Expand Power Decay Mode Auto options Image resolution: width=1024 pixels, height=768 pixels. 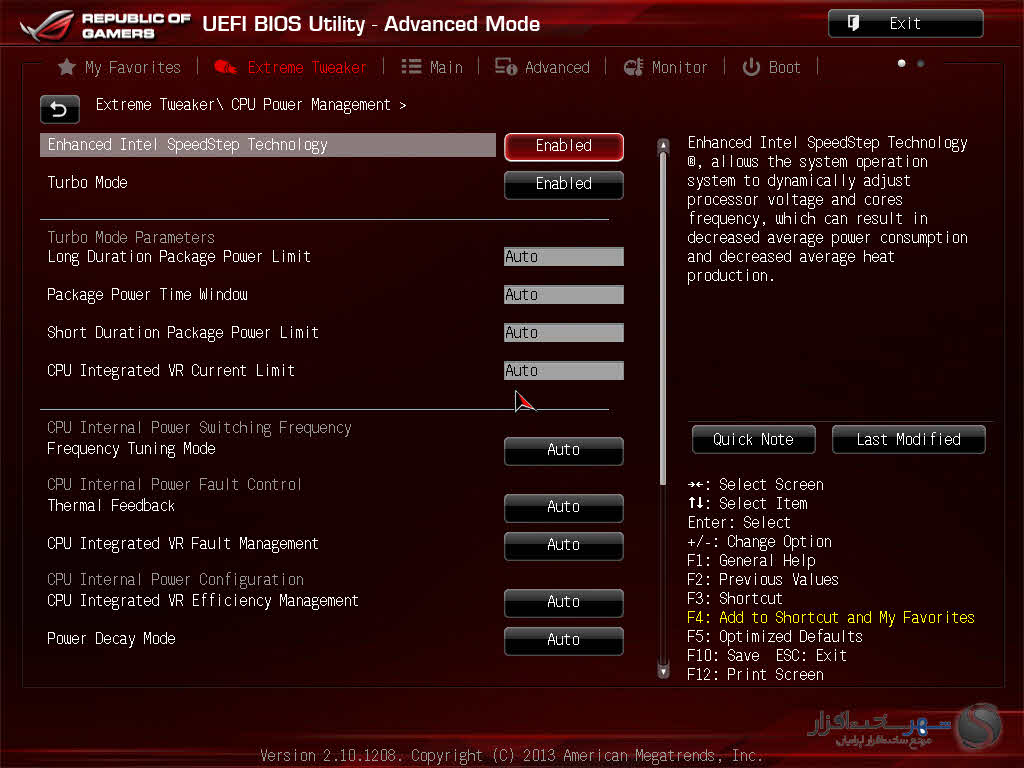point(563,640)
